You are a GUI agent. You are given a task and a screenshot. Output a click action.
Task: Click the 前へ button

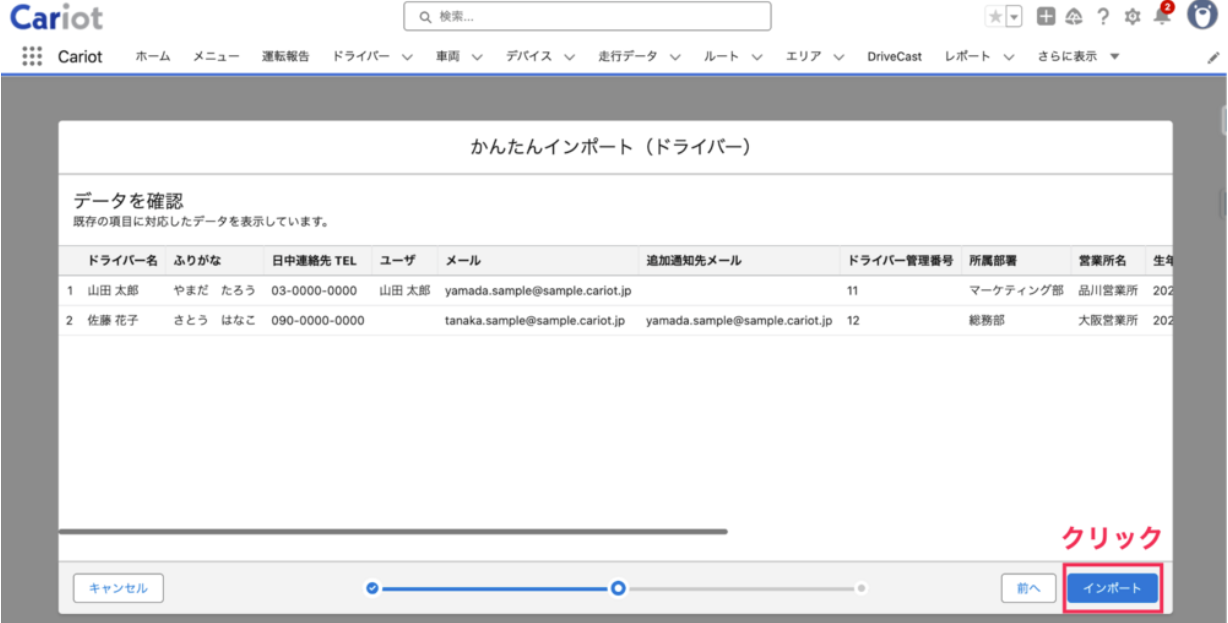pyautogui.click(x=1028, y=588)
